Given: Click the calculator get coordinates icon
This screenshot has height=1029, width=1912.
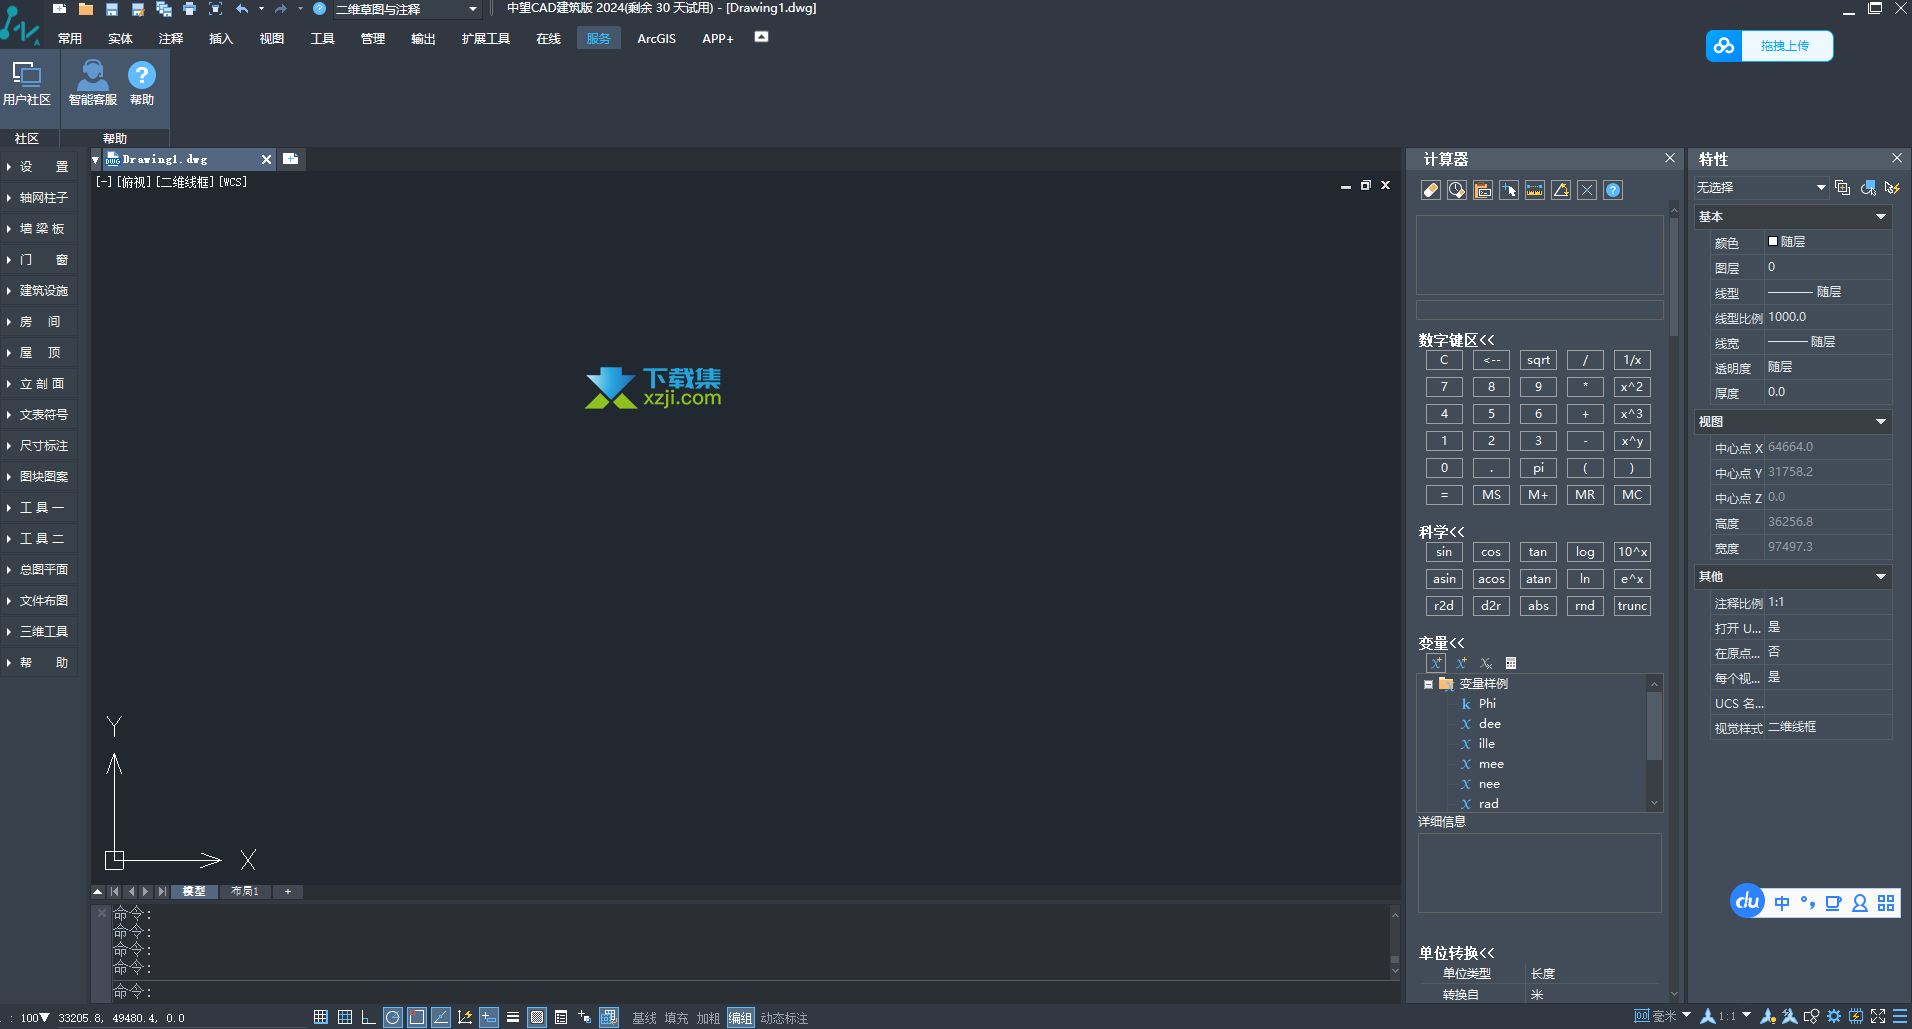Looking at the screenshot, I should click(1509, 190).
